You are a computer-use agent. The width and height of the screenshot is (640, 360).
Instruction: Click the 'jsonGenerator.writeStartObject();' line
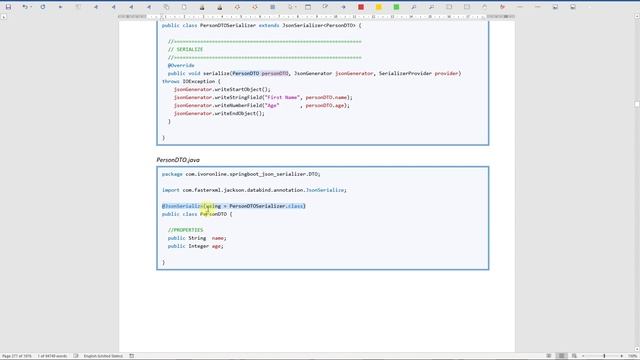pos(222,89)
